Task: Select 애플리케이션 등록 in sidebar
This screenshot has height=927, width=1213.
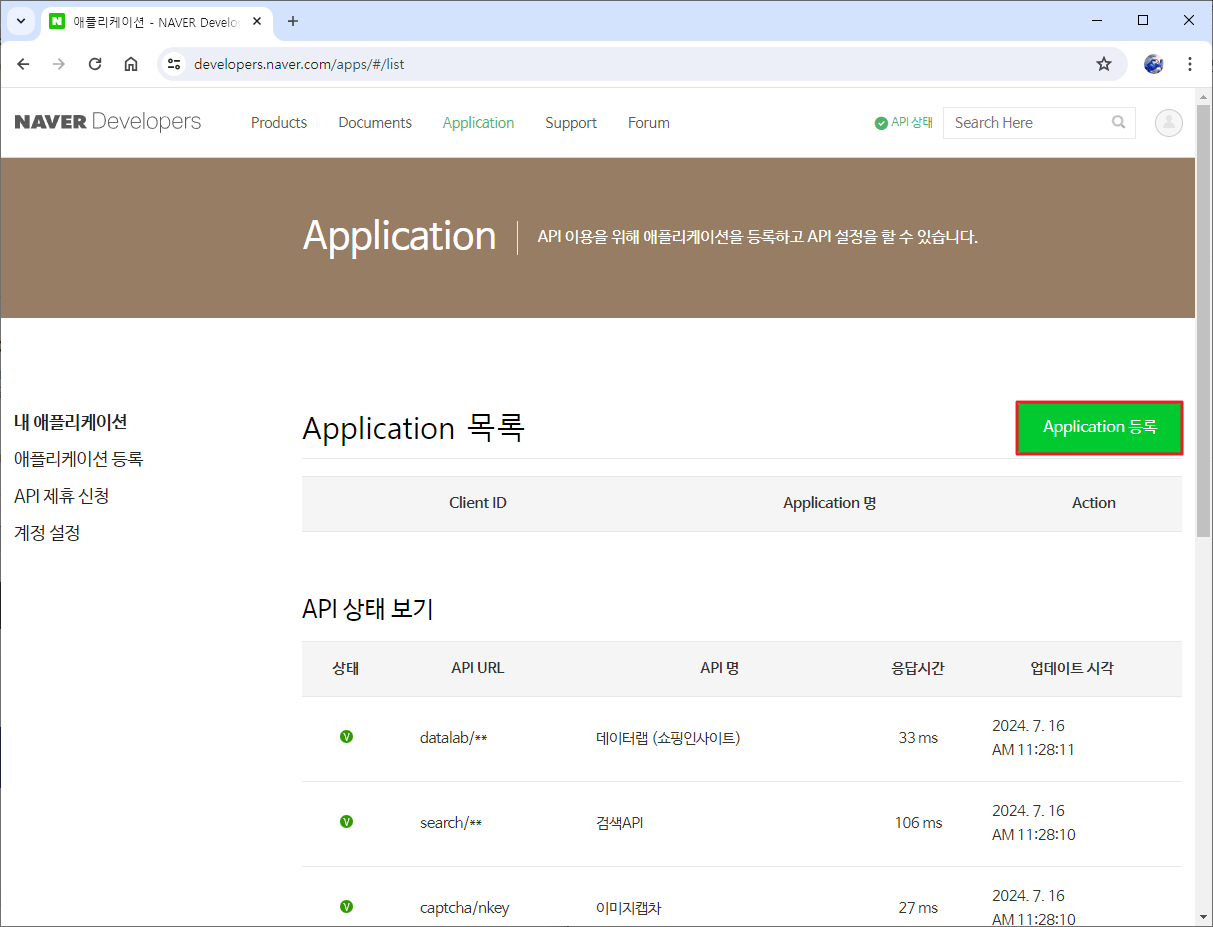Action: click(x=78, y=459)
